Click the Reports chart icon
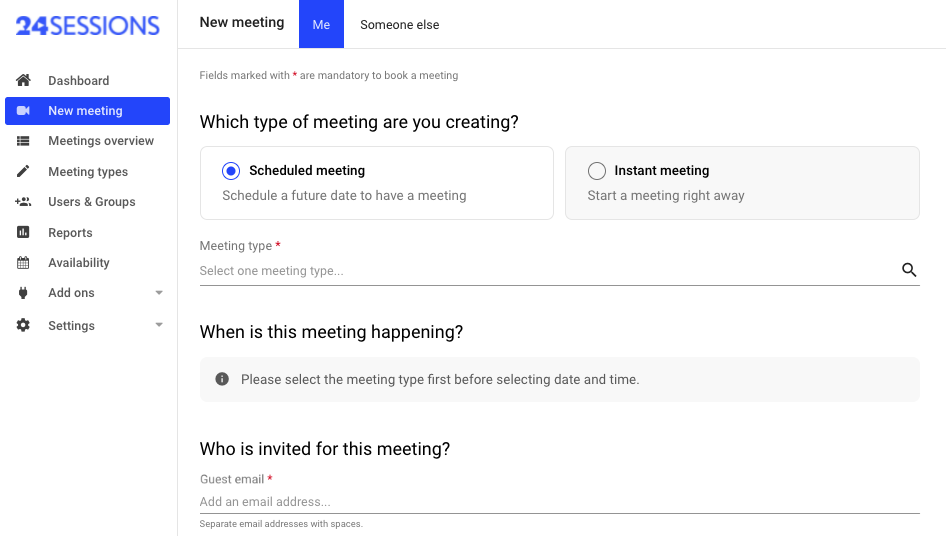The height and width of the screenshot is (536, 946). pyautogui.click(x=24, y=233)
